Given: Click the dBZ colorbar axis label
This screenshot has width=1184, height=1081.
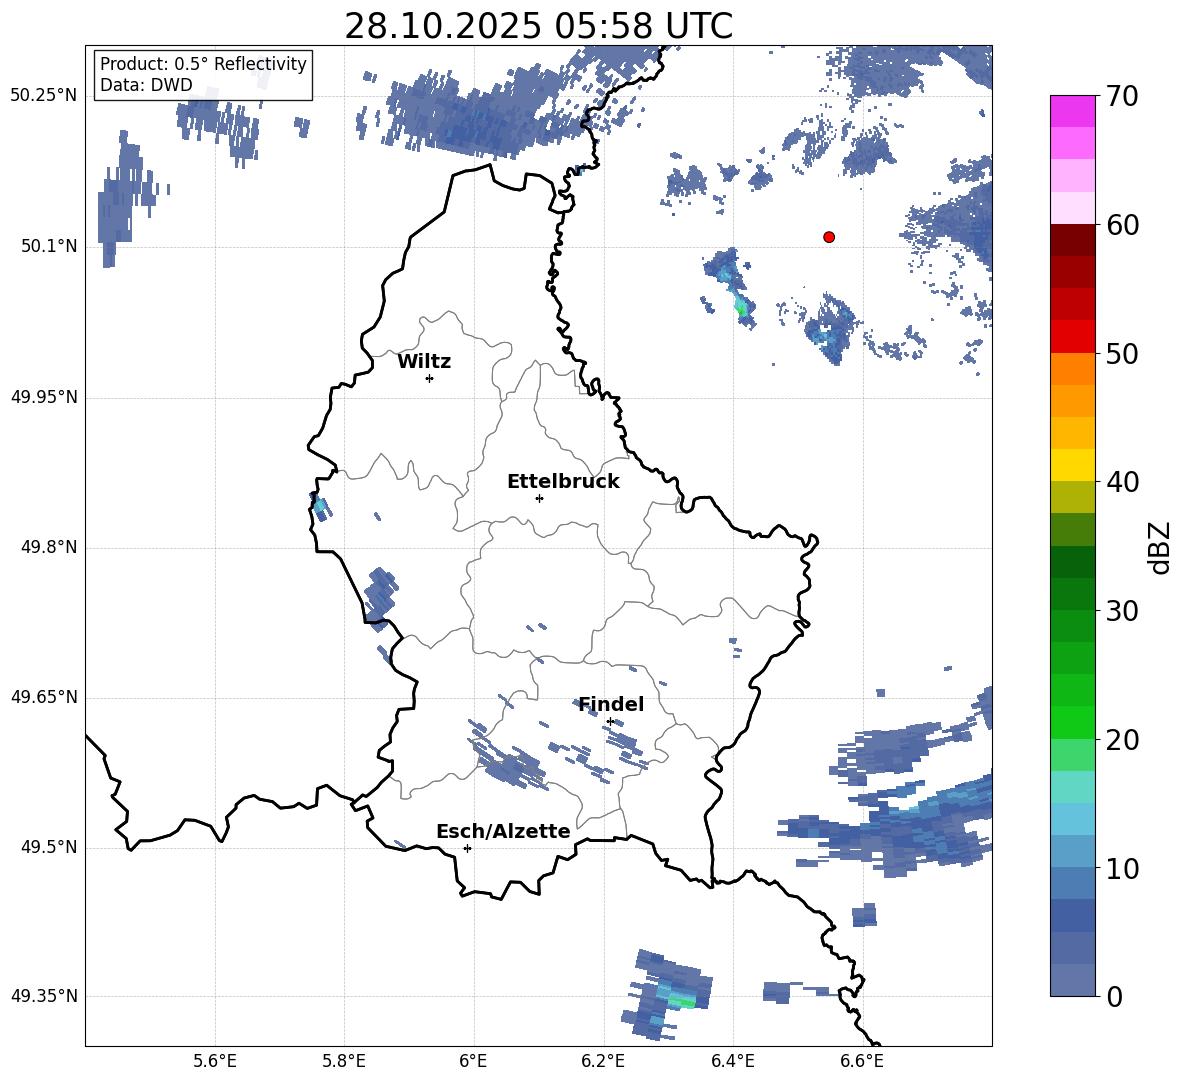Looking at the screenshot, I should click(1159, 547).
